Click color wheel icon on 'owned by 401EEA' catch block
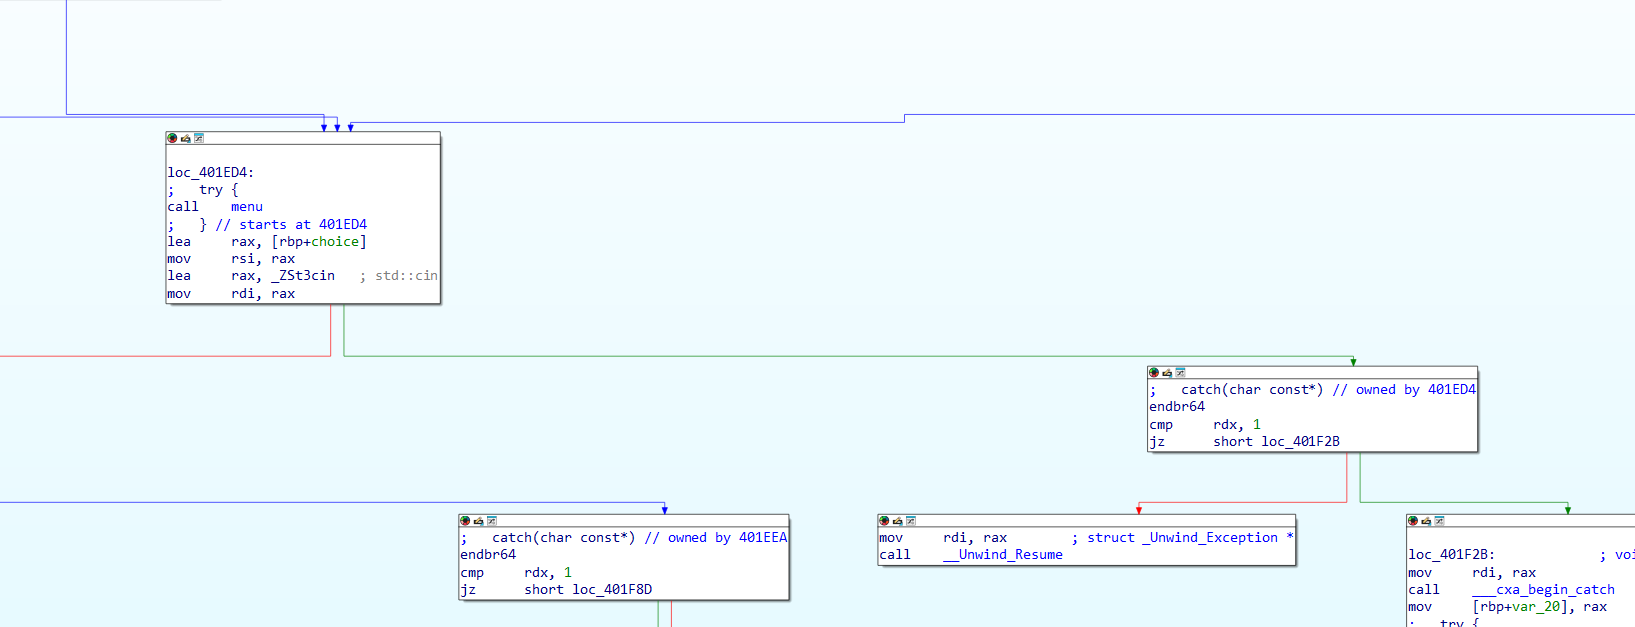The width and height of the screenshot is (1635, 627). [x=464, y=521]
